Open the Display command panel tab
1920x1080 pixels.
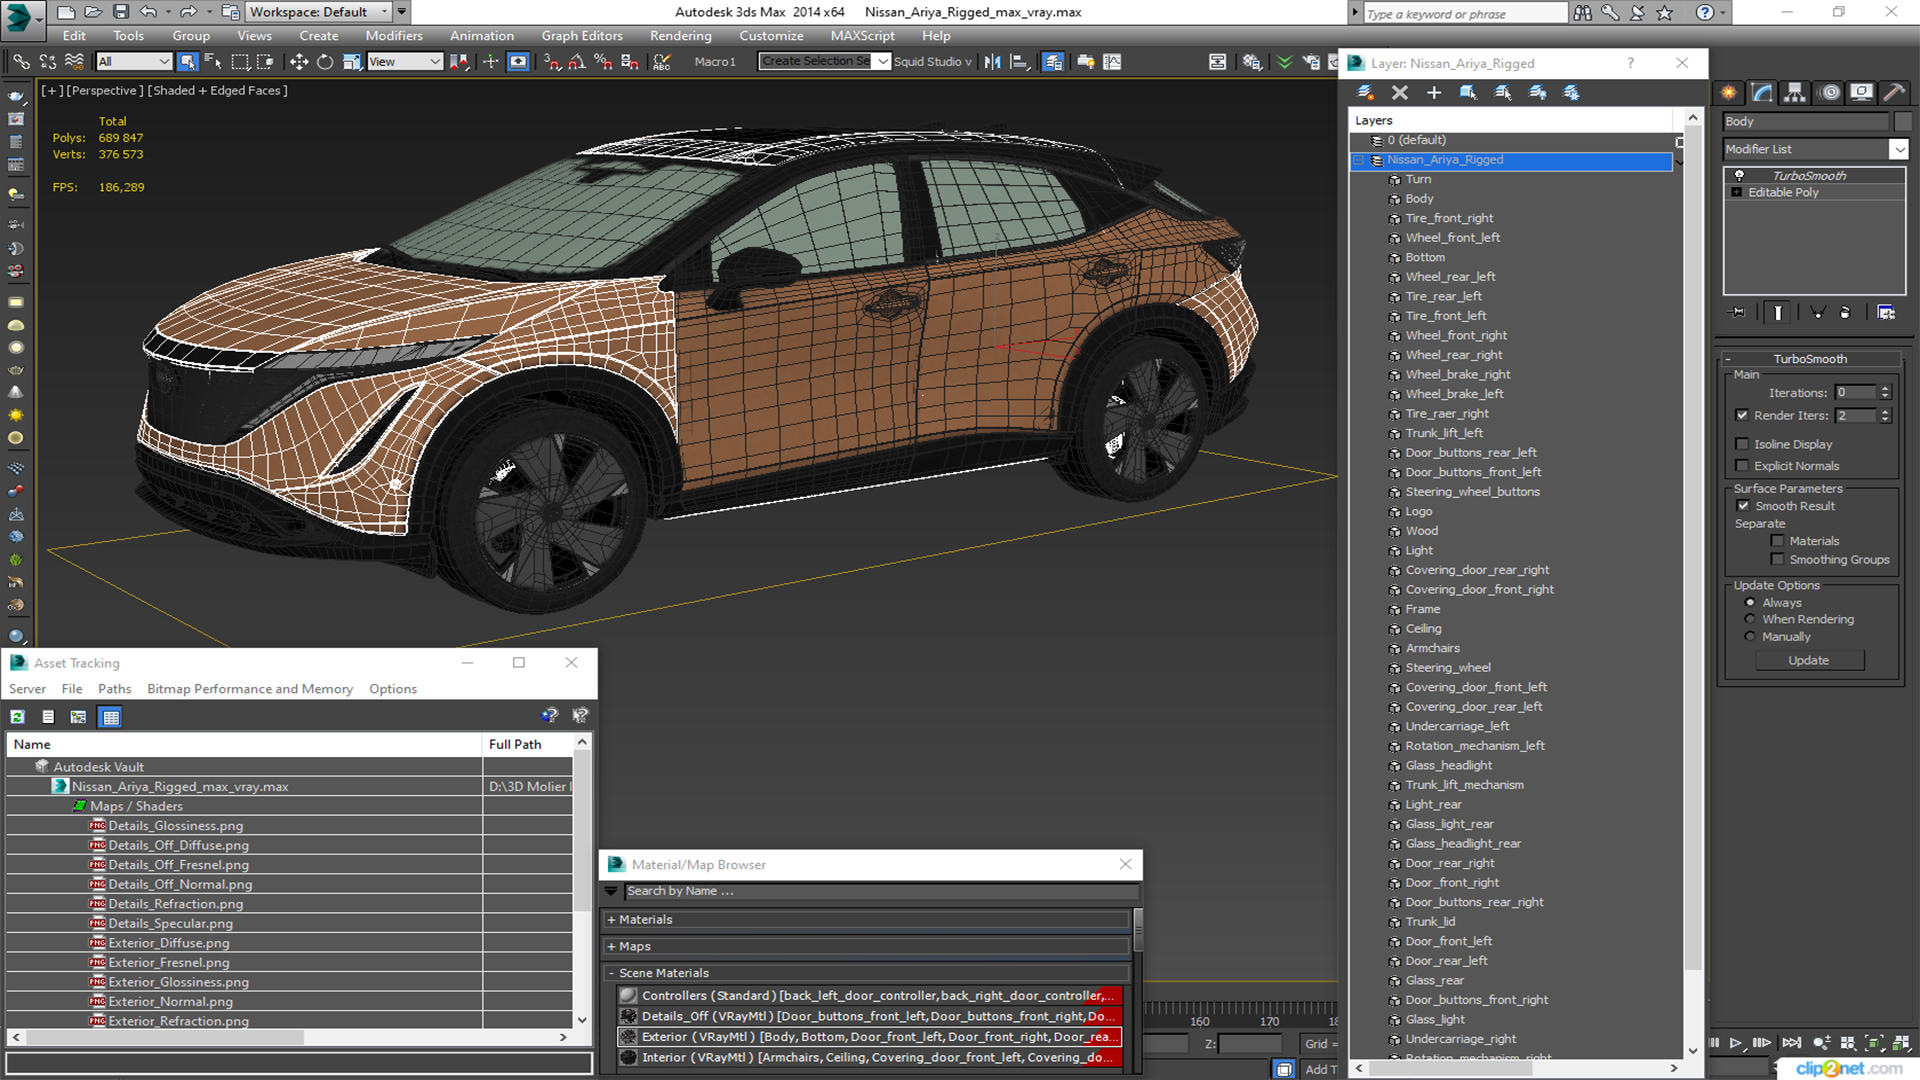click(x=1861, y=93)
